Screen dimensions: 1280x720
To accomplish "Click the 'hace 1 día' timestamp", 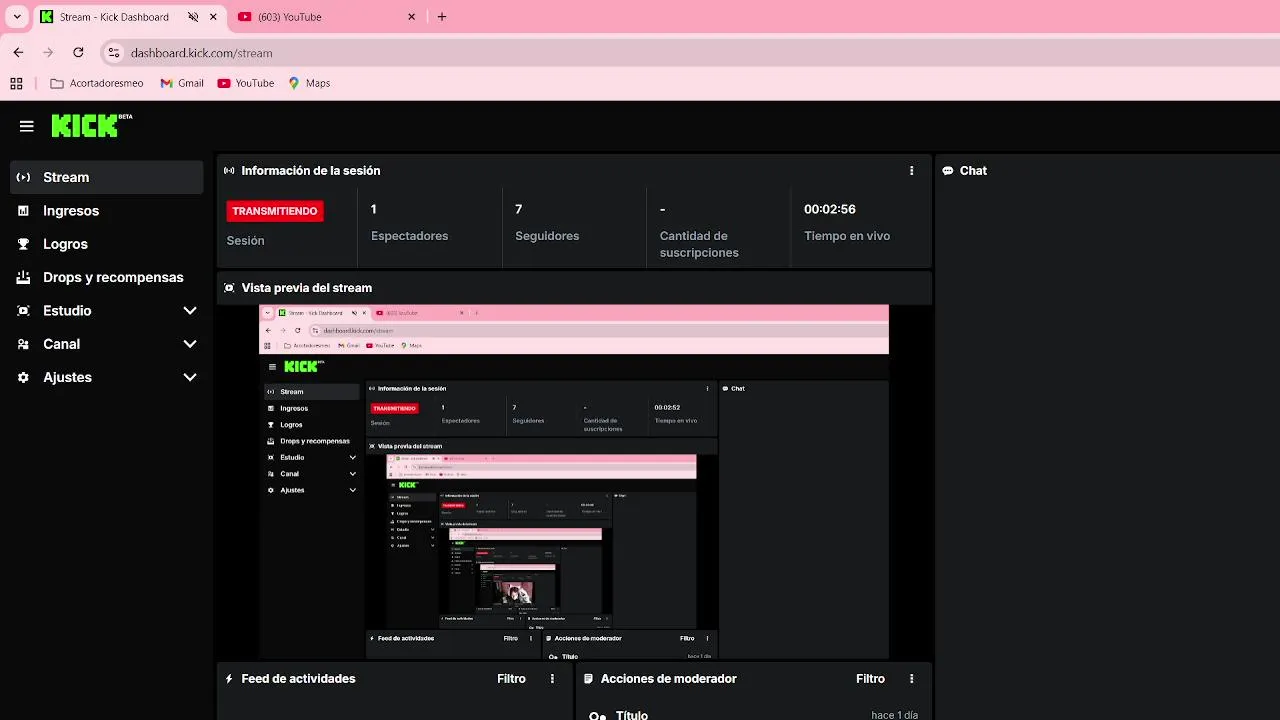I will [x=894, y=715].
